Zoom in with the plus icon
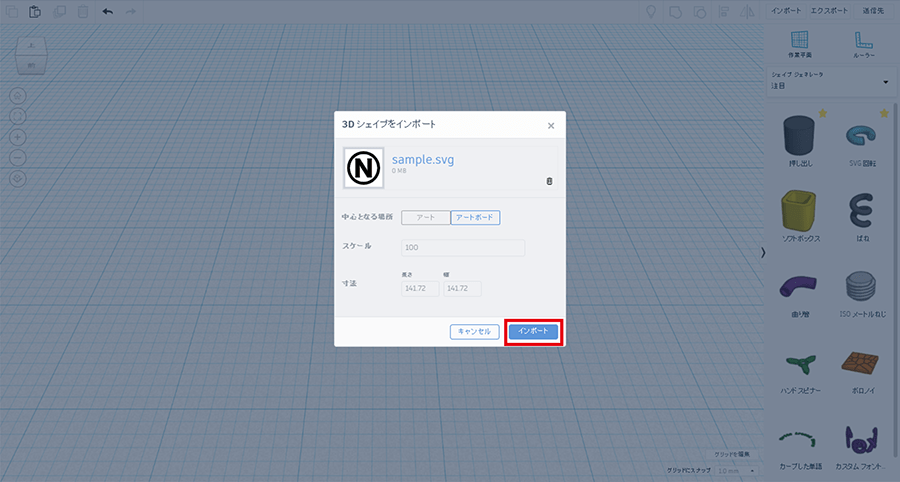The width and height of the screenshot is (900, 482). tap(18, 137)
